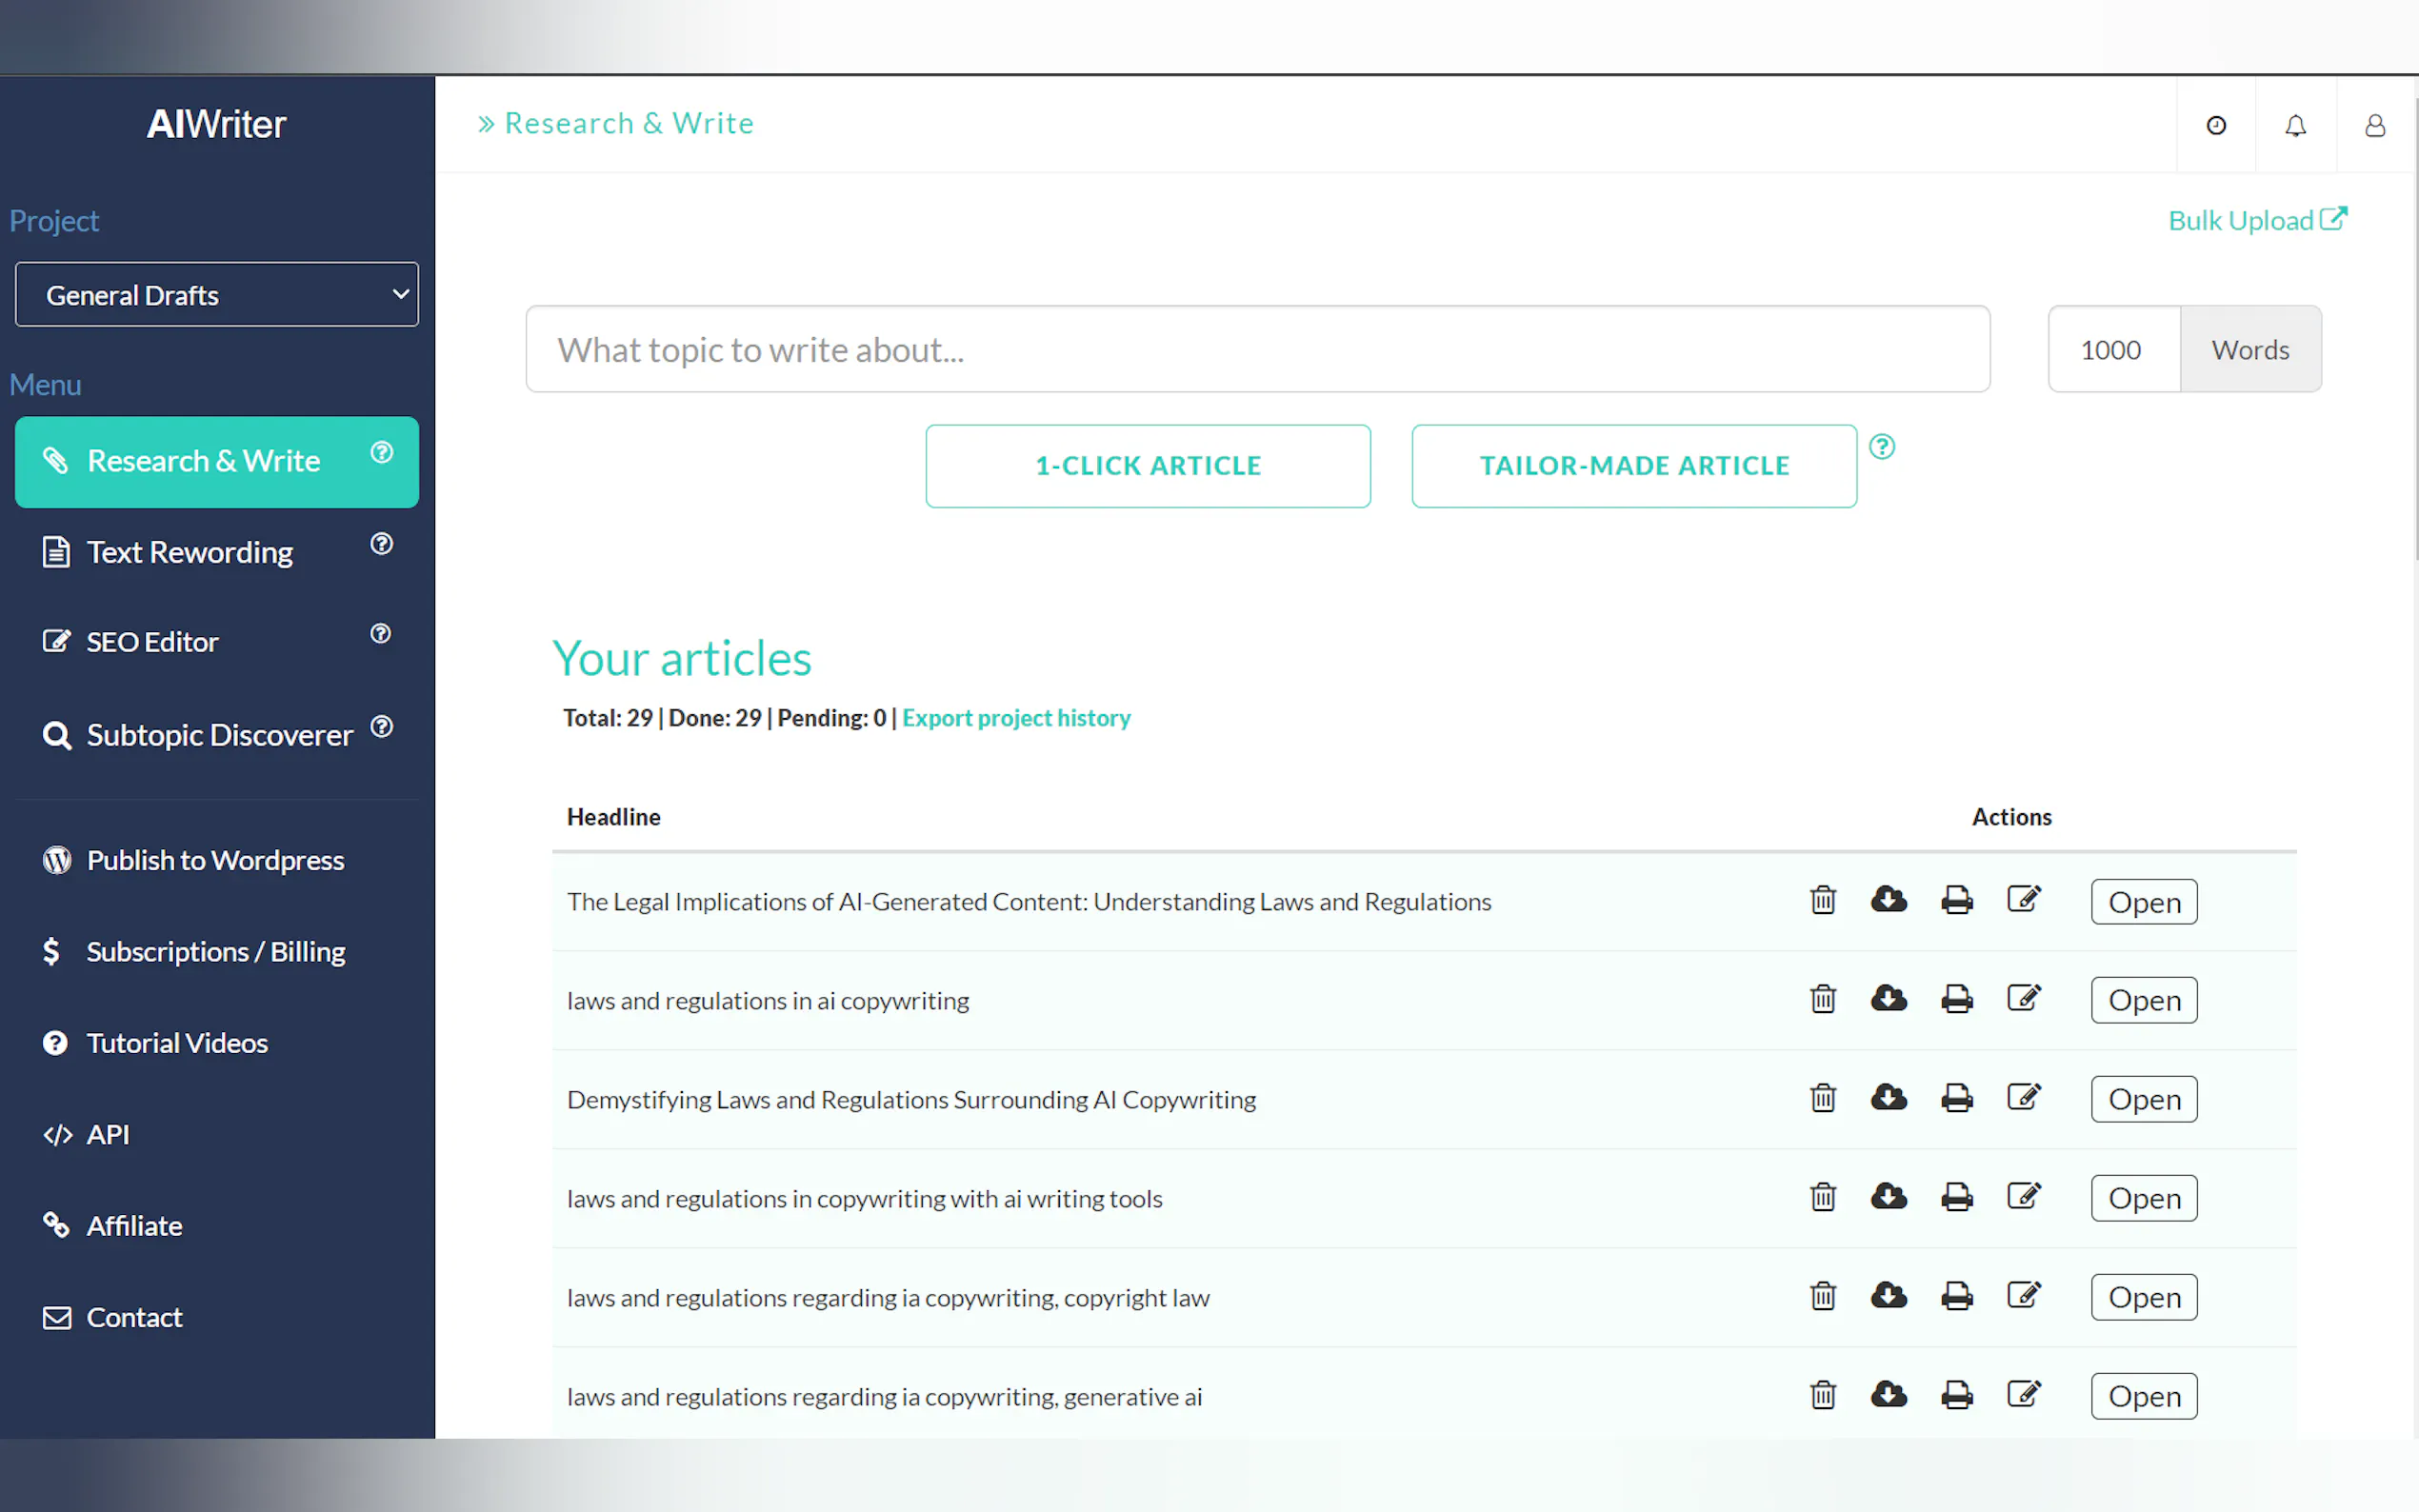This screenshot has width=2419, height=1512.
Task: Download the 'laws and regulations in ai copywriting' article
Action: coord(1888,999)
